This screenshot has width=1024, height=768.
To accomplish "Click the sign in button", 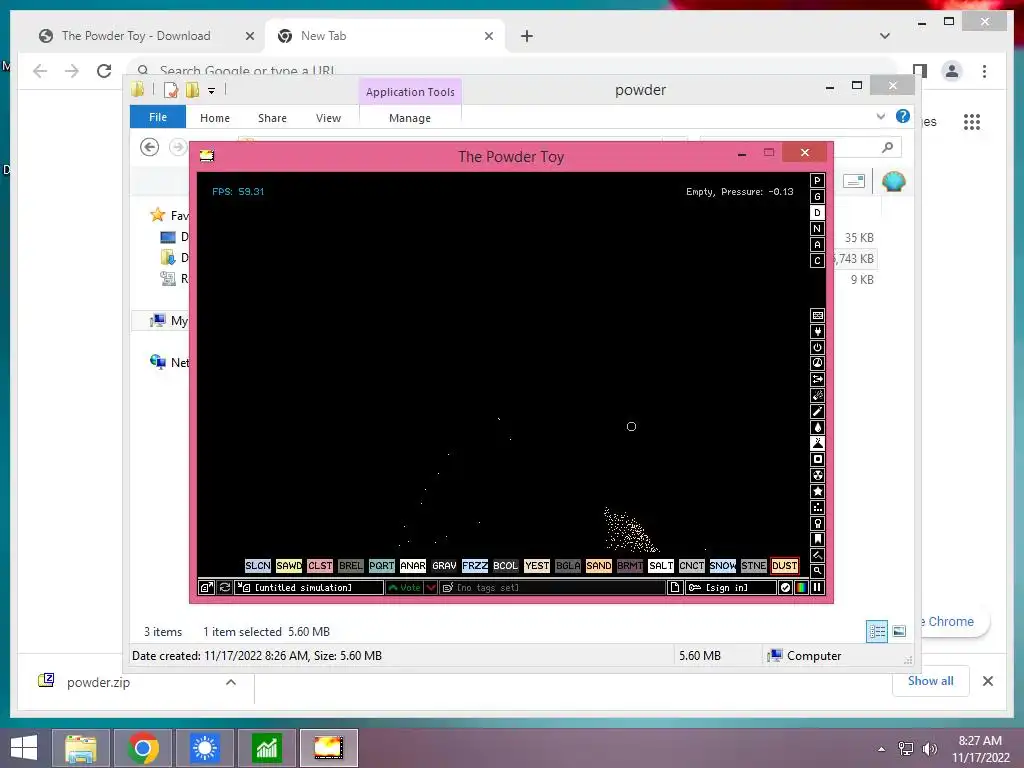I will (731, 588).
